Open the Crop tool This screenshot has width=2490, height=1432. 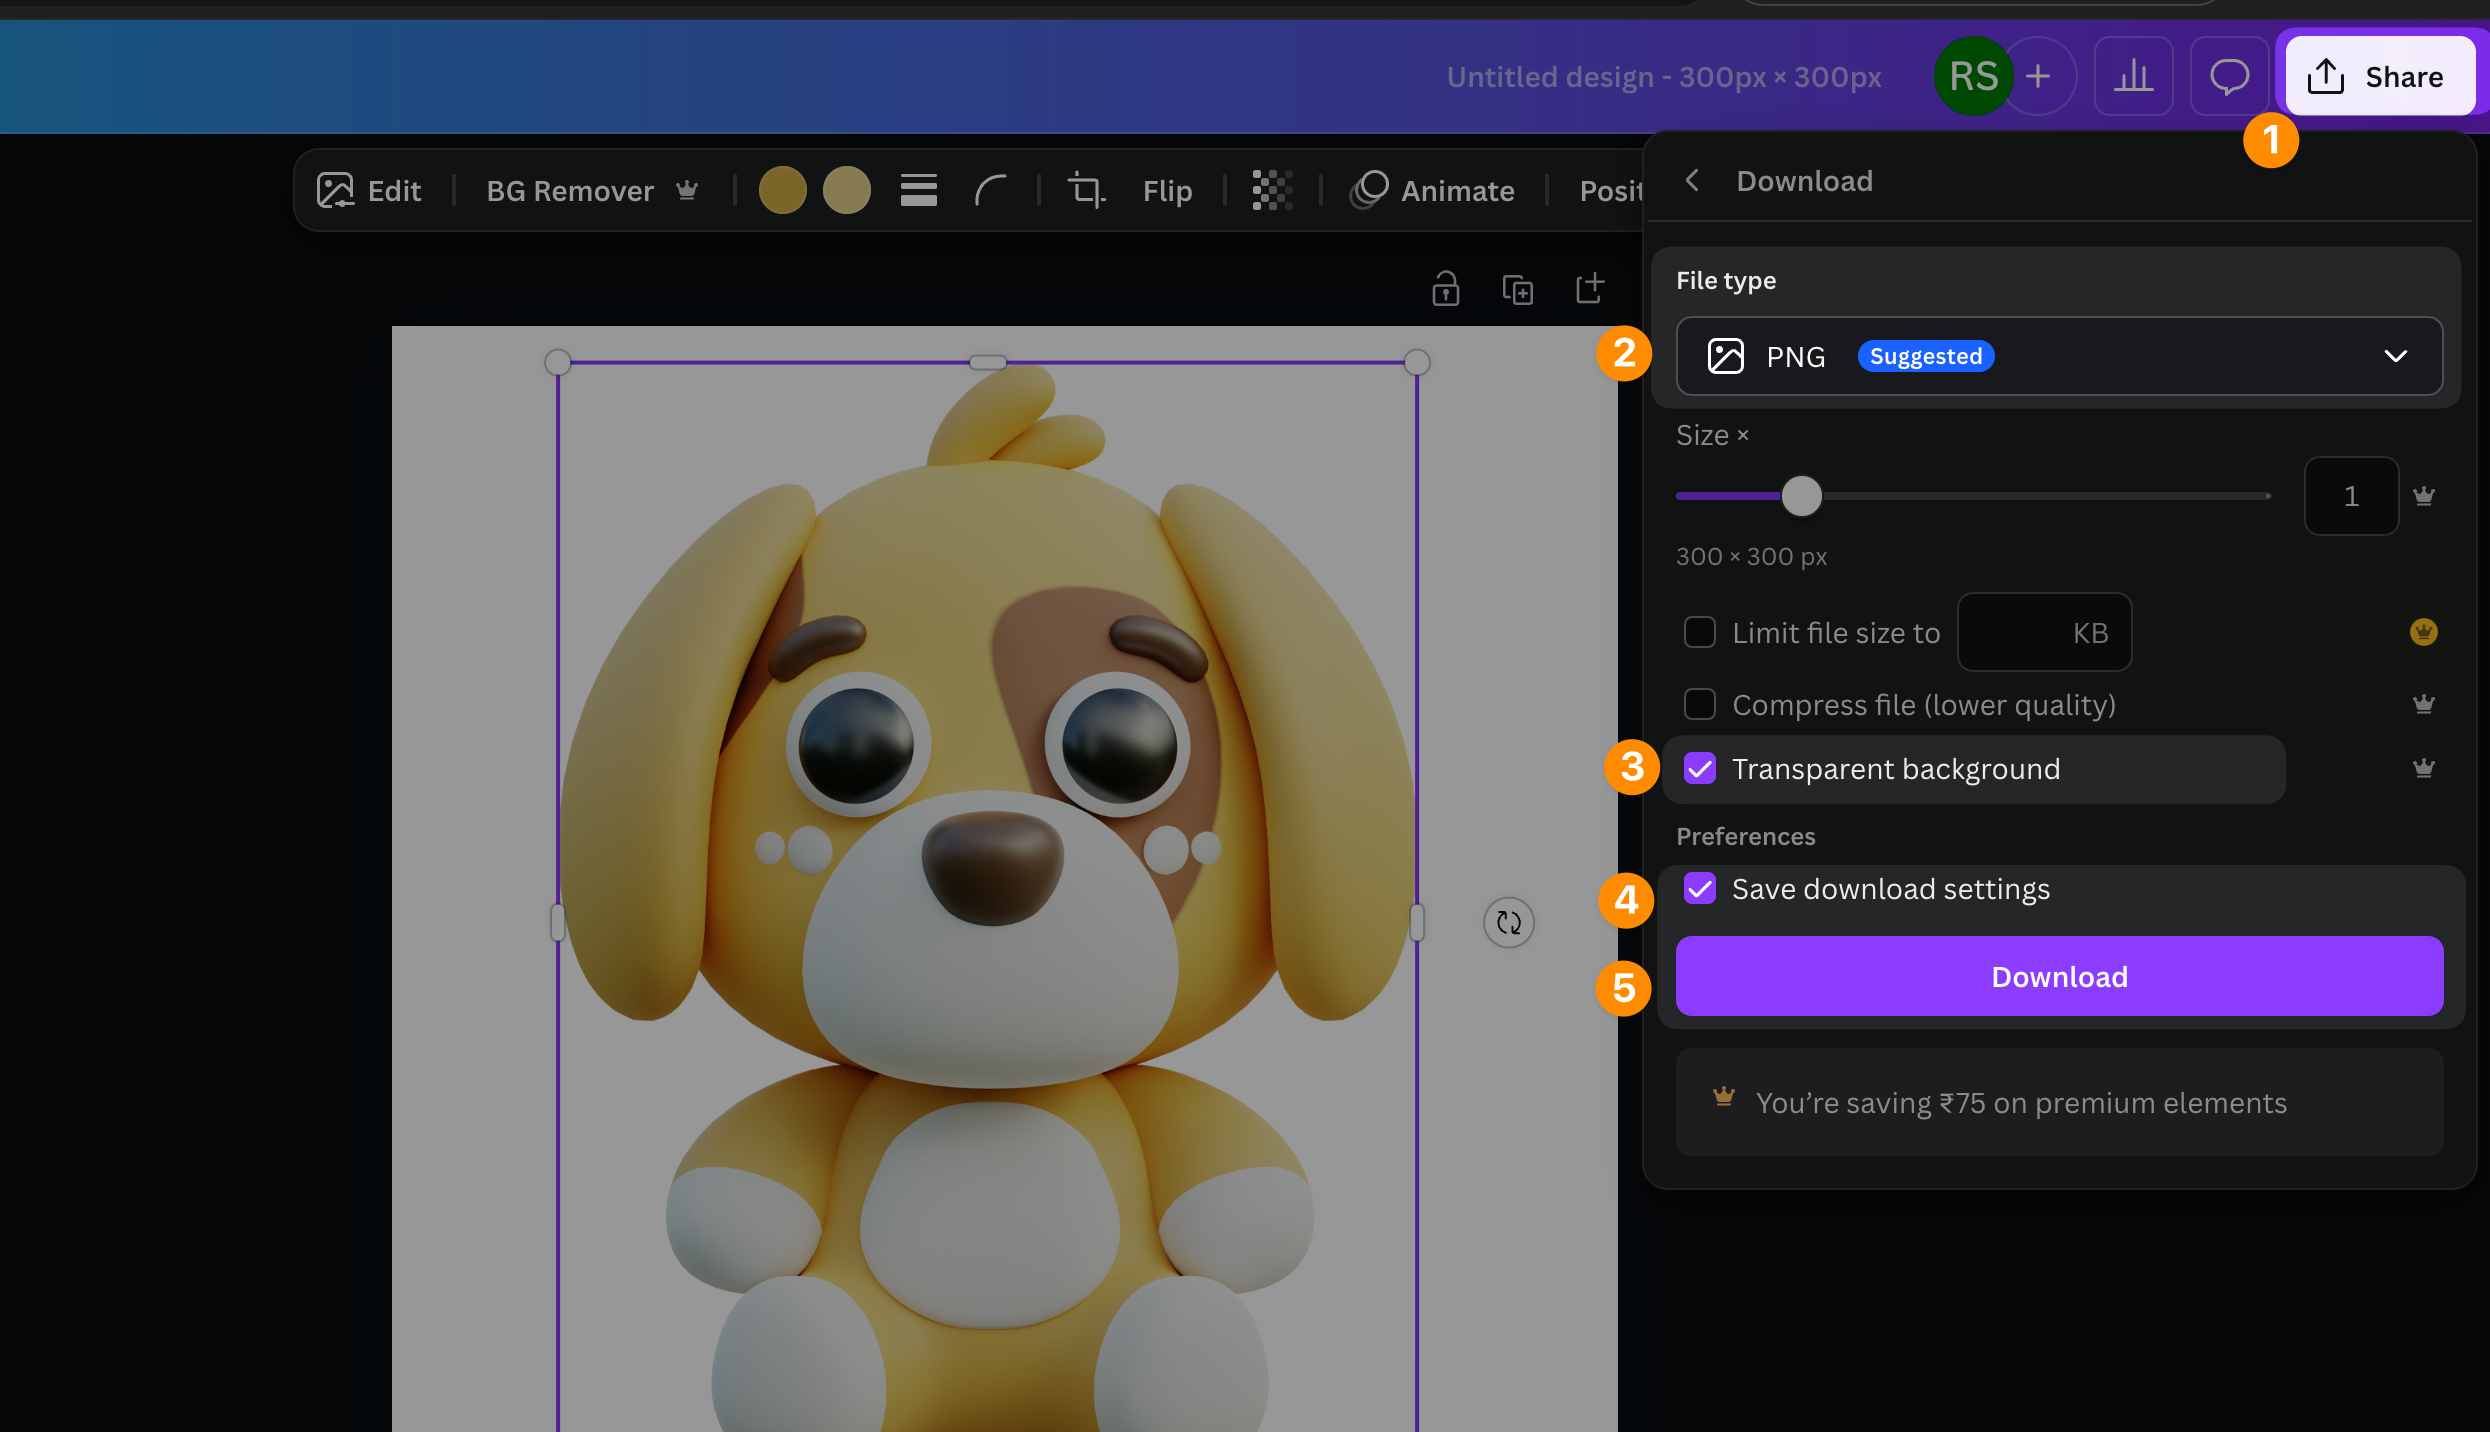(x=1086, y=190)
